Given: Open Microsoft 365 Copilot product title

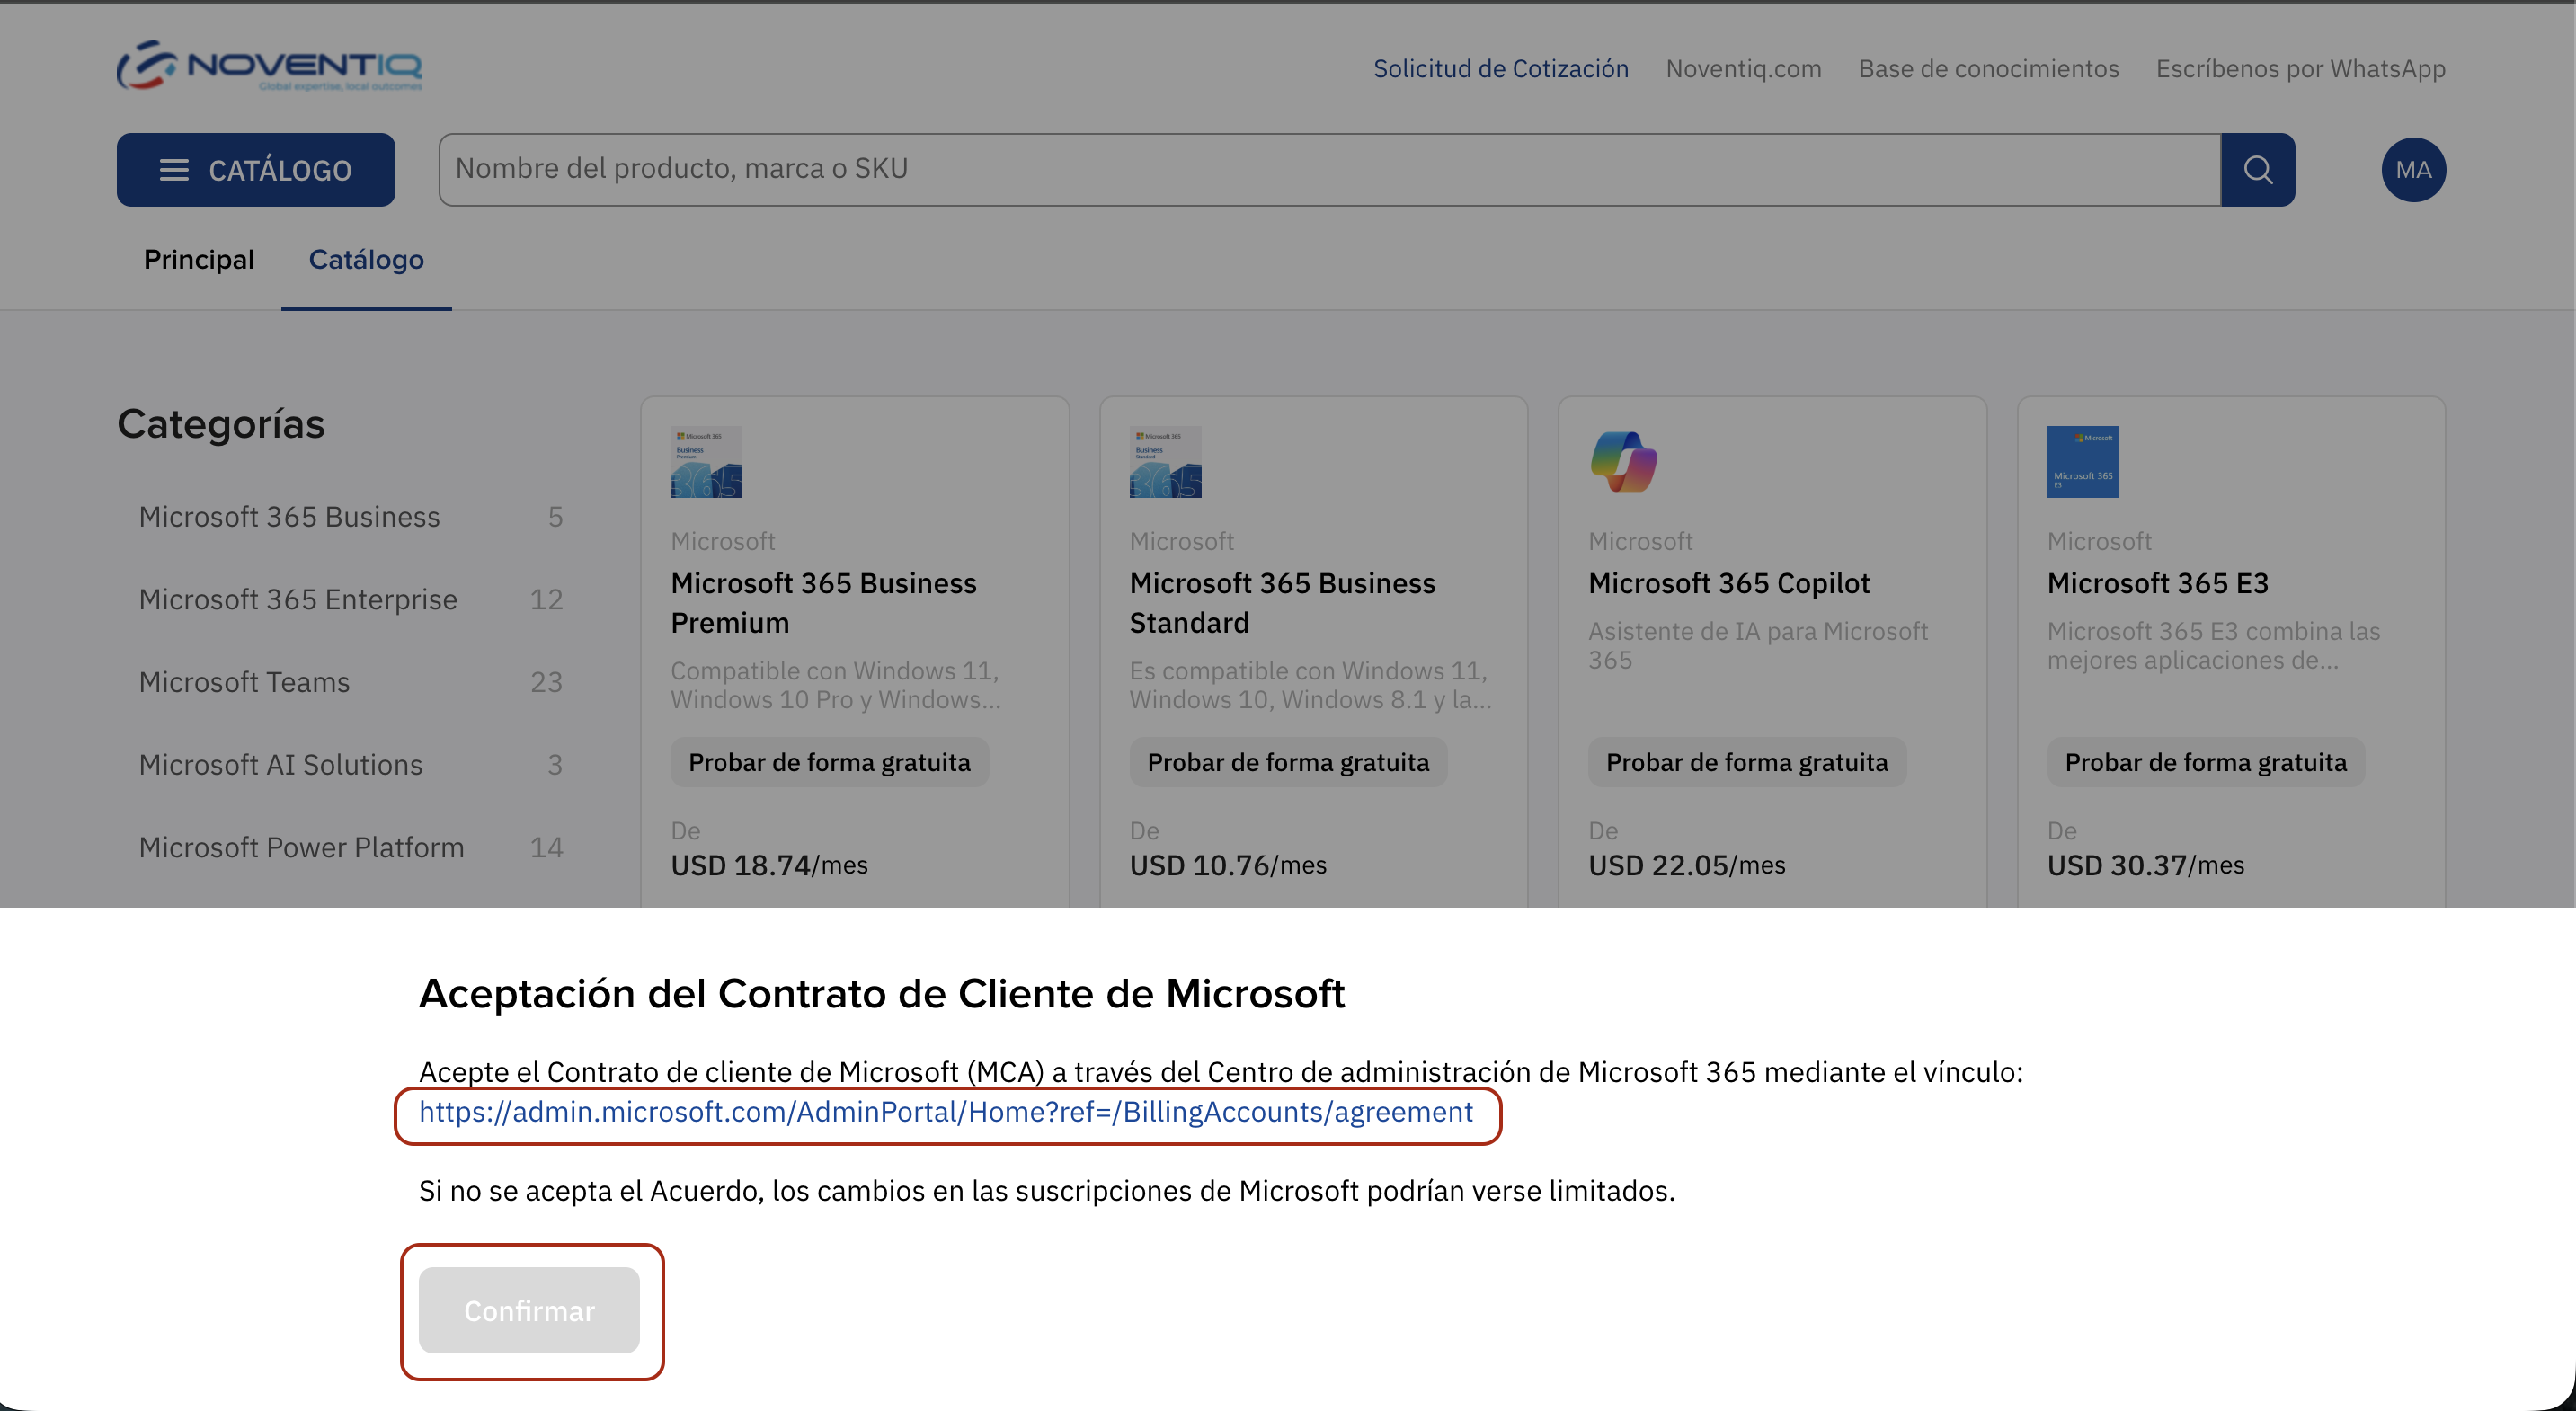Looking at the screenshot, I should (x=1729, y=583).
